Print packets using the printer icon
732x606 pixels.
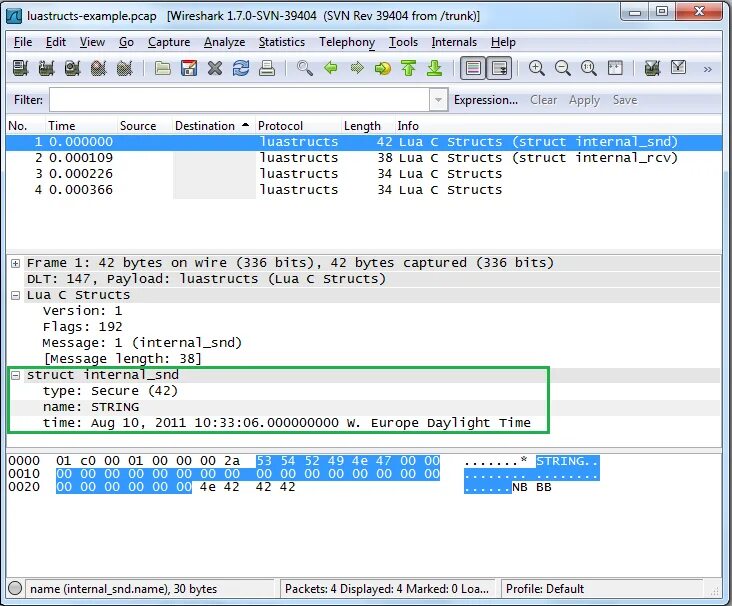(x=267, y=68)
